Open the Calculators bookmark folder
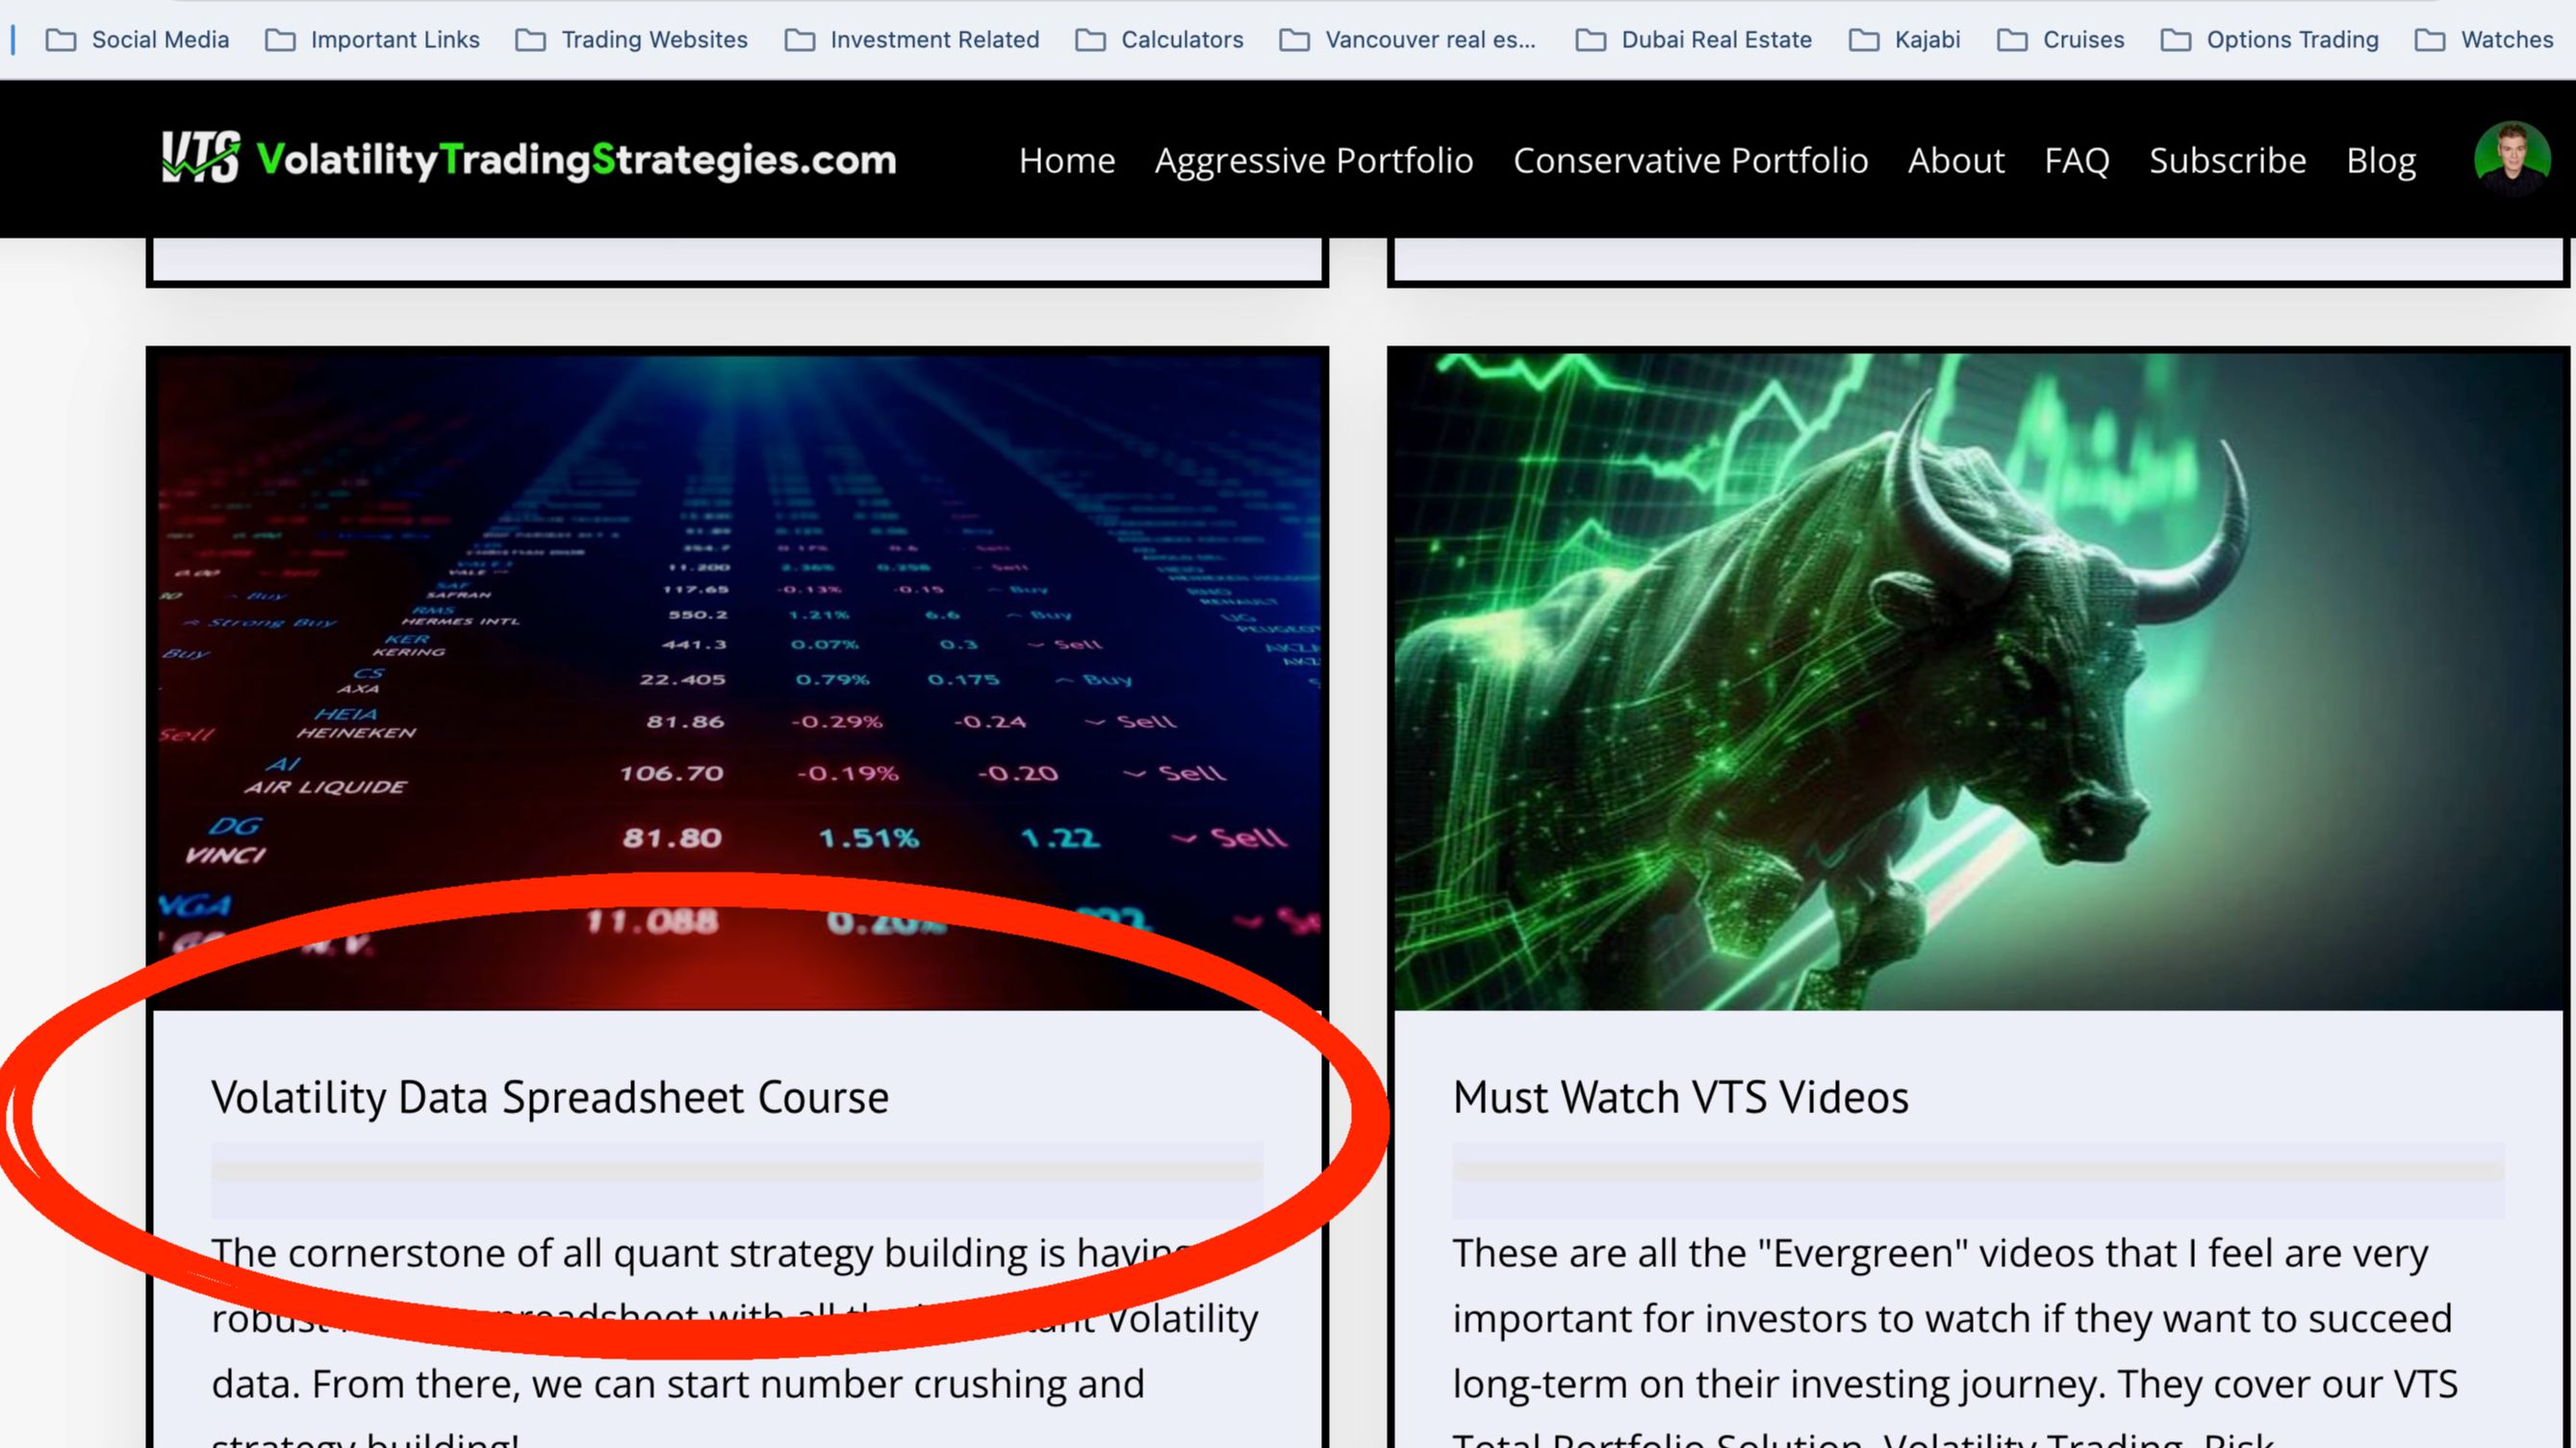The height and width of the screenshot is (1448, 2576). pyautogui.click(x=1160, y=40)
